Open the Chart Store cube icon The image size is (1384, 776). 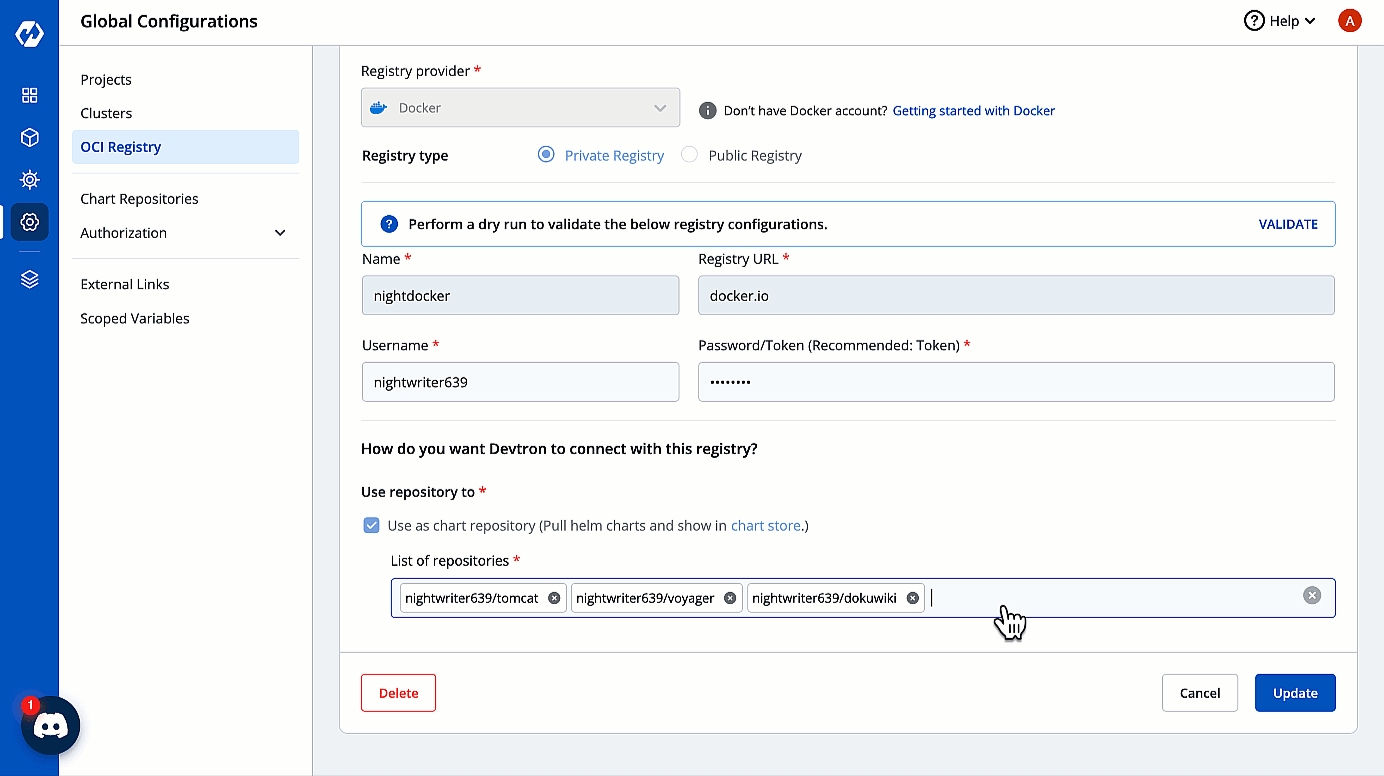point(30,137)
